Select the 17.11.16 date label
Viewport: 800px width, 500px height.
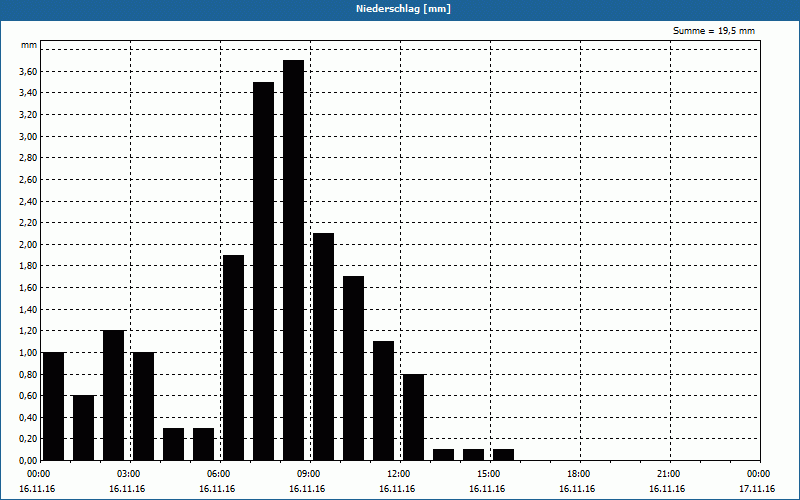[757, 489]
